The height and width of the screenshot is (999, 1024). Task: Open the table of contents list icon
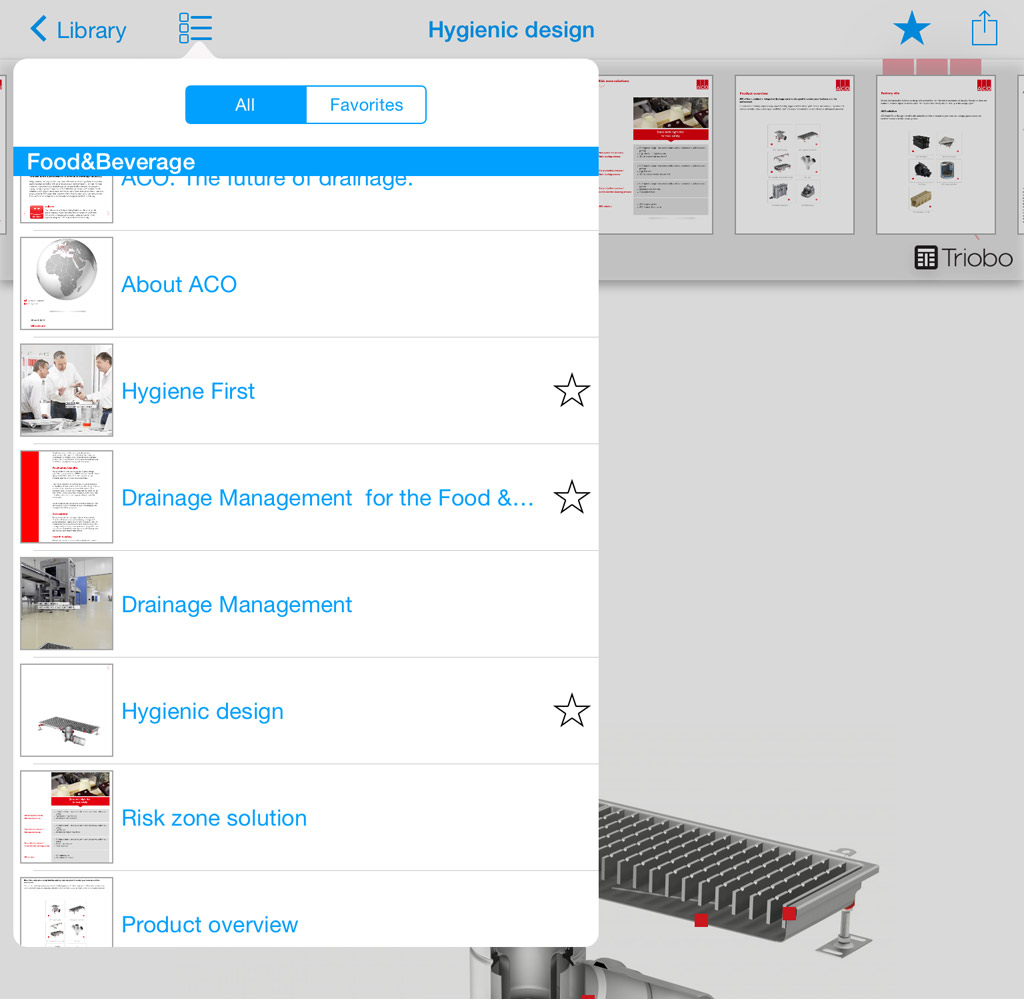click(x=195, y=29)
